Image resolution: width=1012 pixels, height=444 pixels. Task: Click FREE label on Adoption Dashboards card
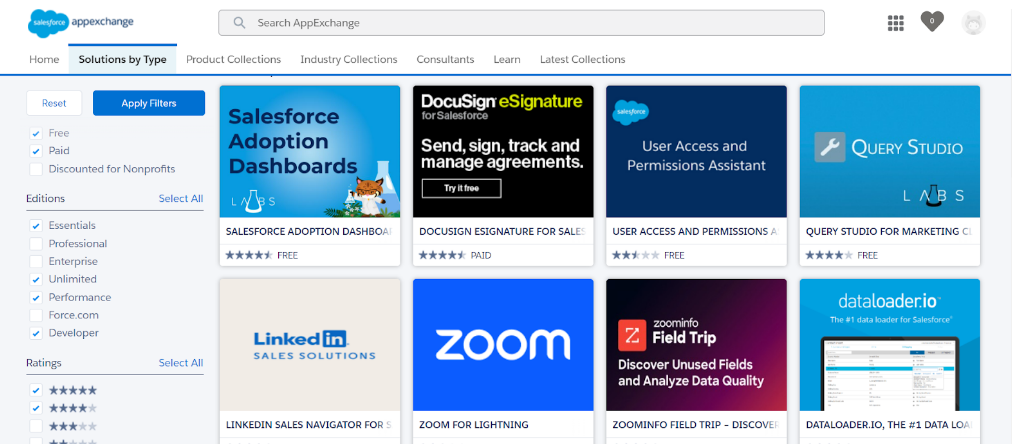tap(287, 256)
